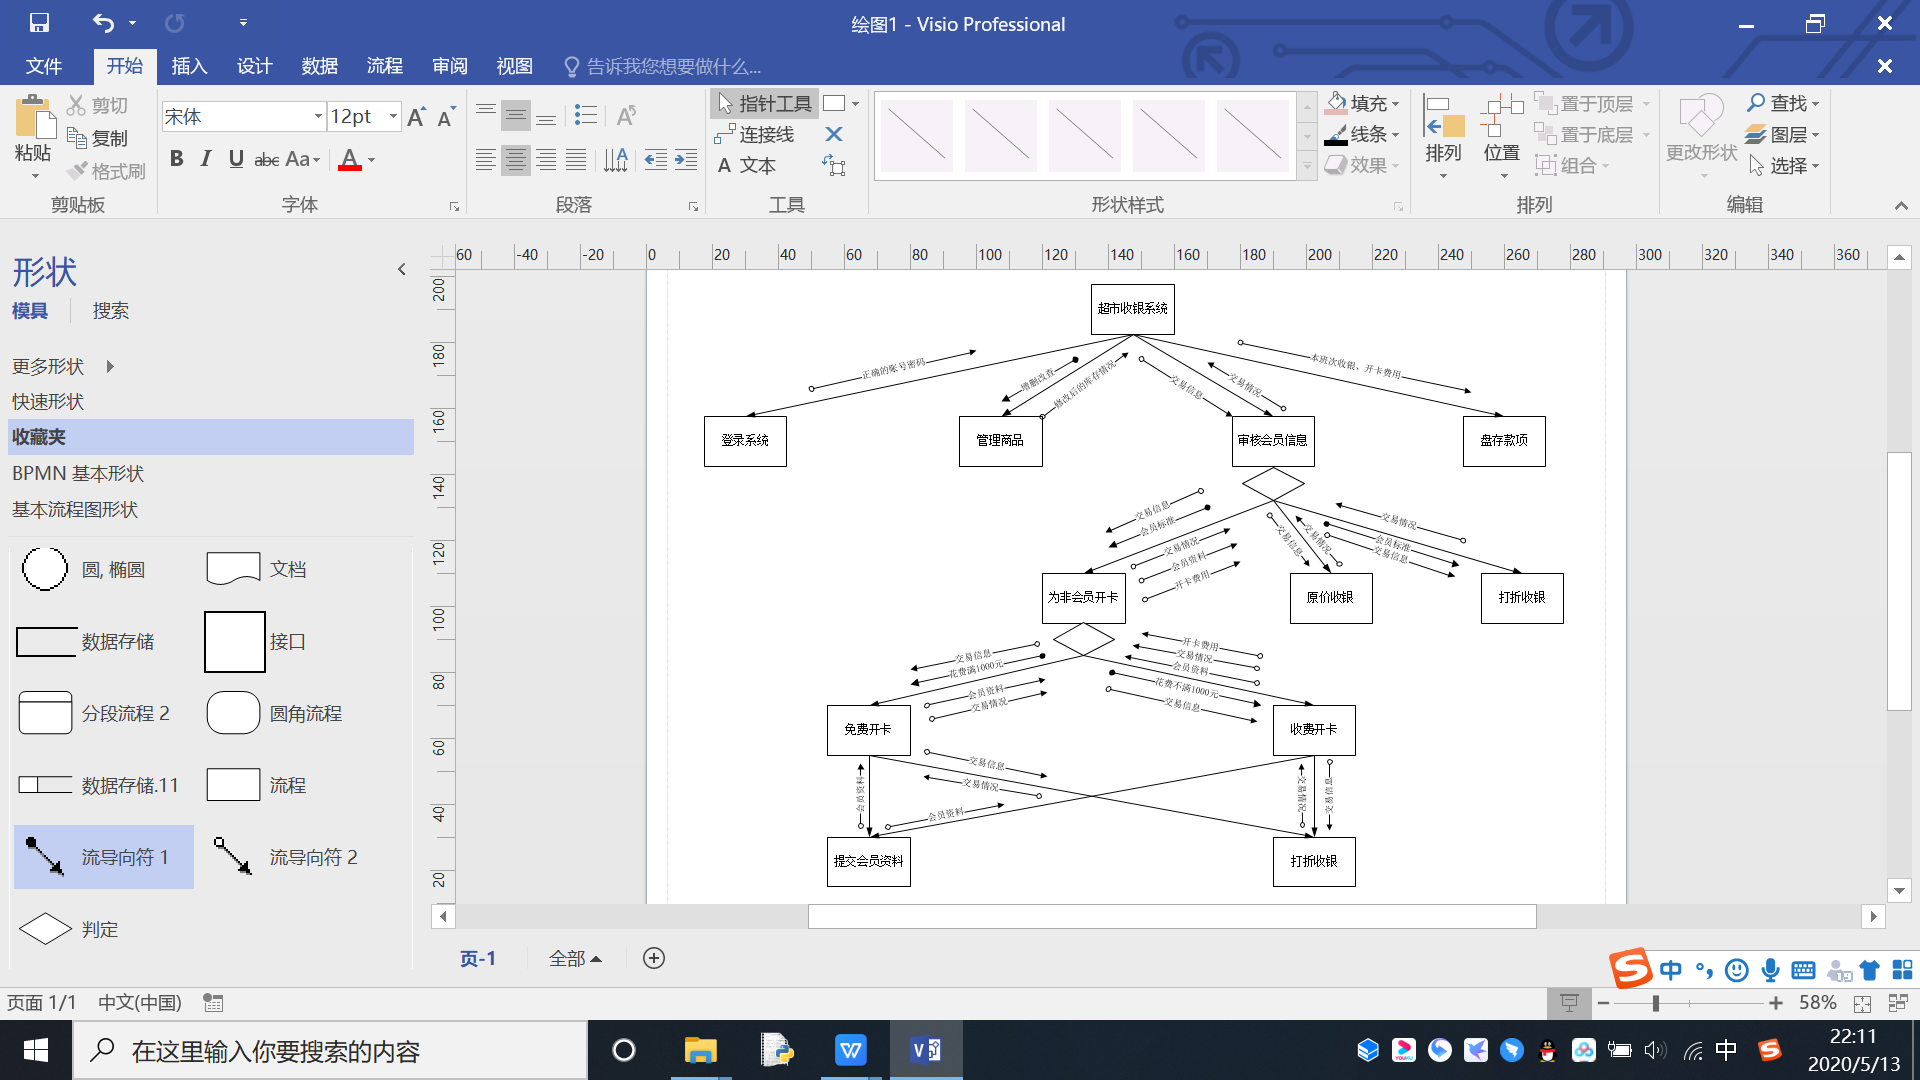Open the 全部 pages list dropdown

[x=575, y=958]
